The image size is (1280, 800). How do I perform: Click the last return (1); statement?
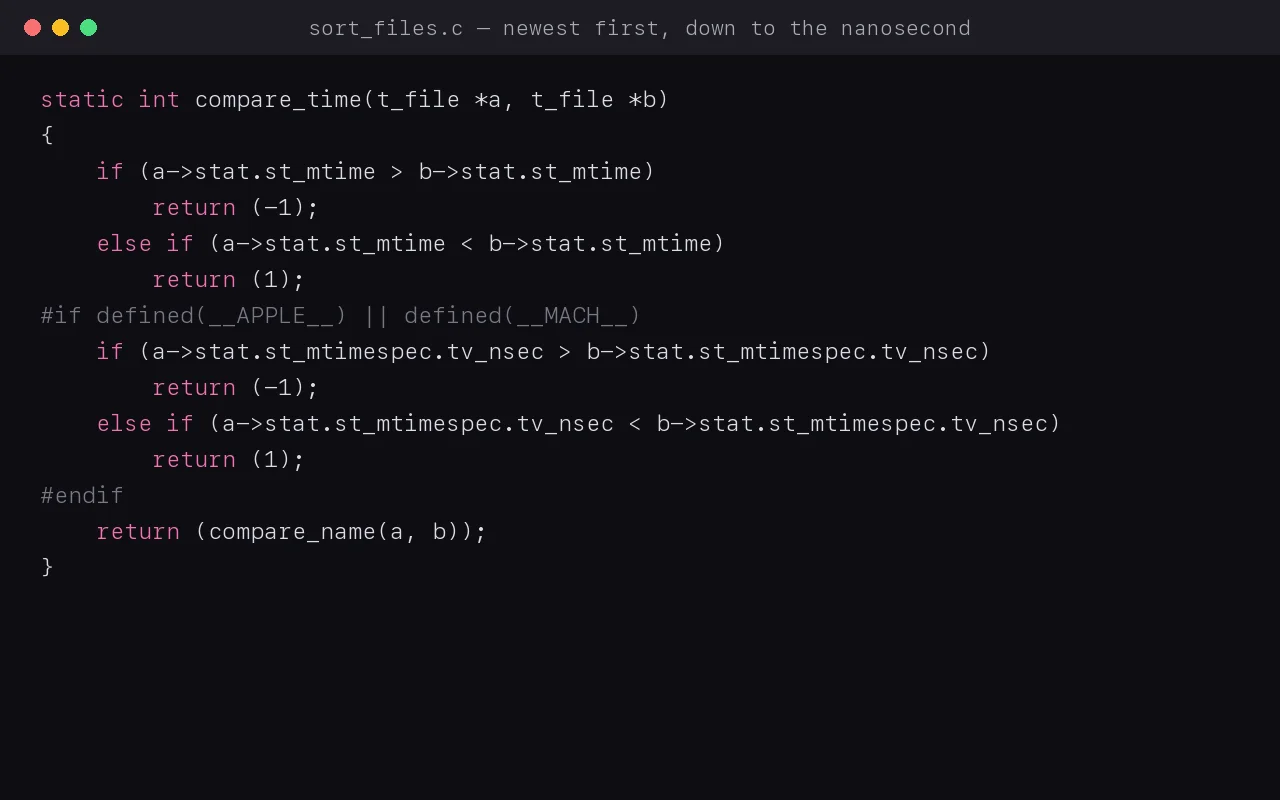(x=228, y=460)
